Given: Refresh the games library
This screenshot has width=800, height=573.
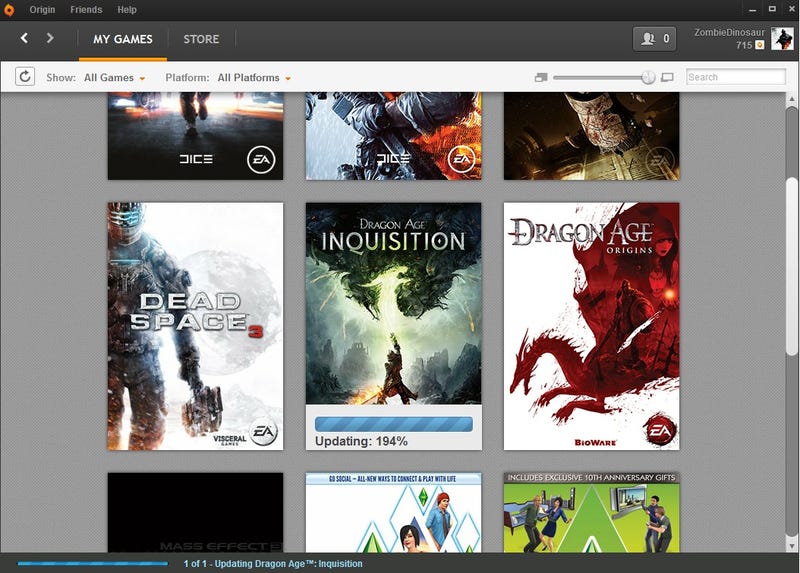Looking at the screenshot, I should tap(24, 77).
